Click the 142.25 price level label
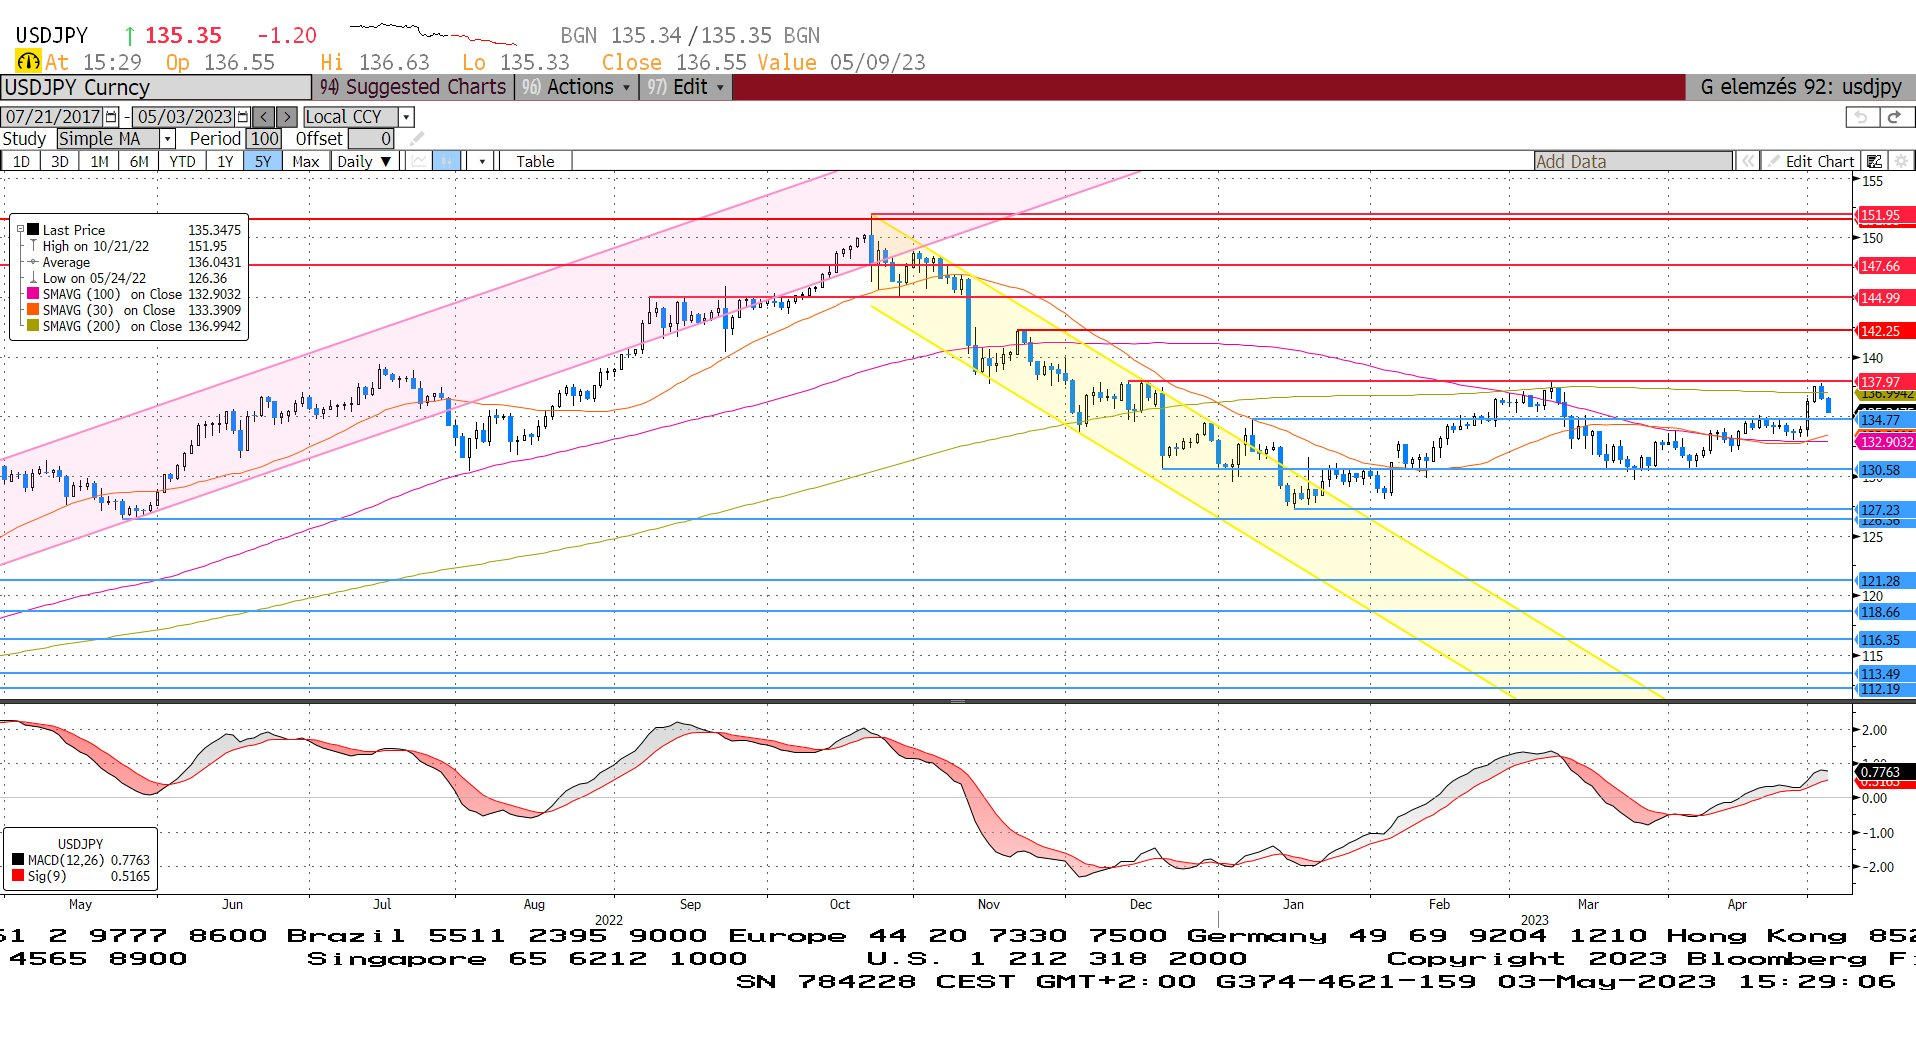Viewport: 1916px width, 1037px height. 1885,331
